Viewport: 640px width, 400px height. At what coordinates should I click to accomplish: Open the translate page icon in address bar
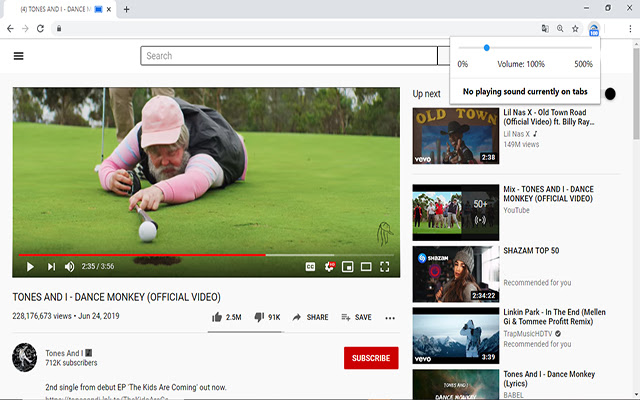point(545,29)
